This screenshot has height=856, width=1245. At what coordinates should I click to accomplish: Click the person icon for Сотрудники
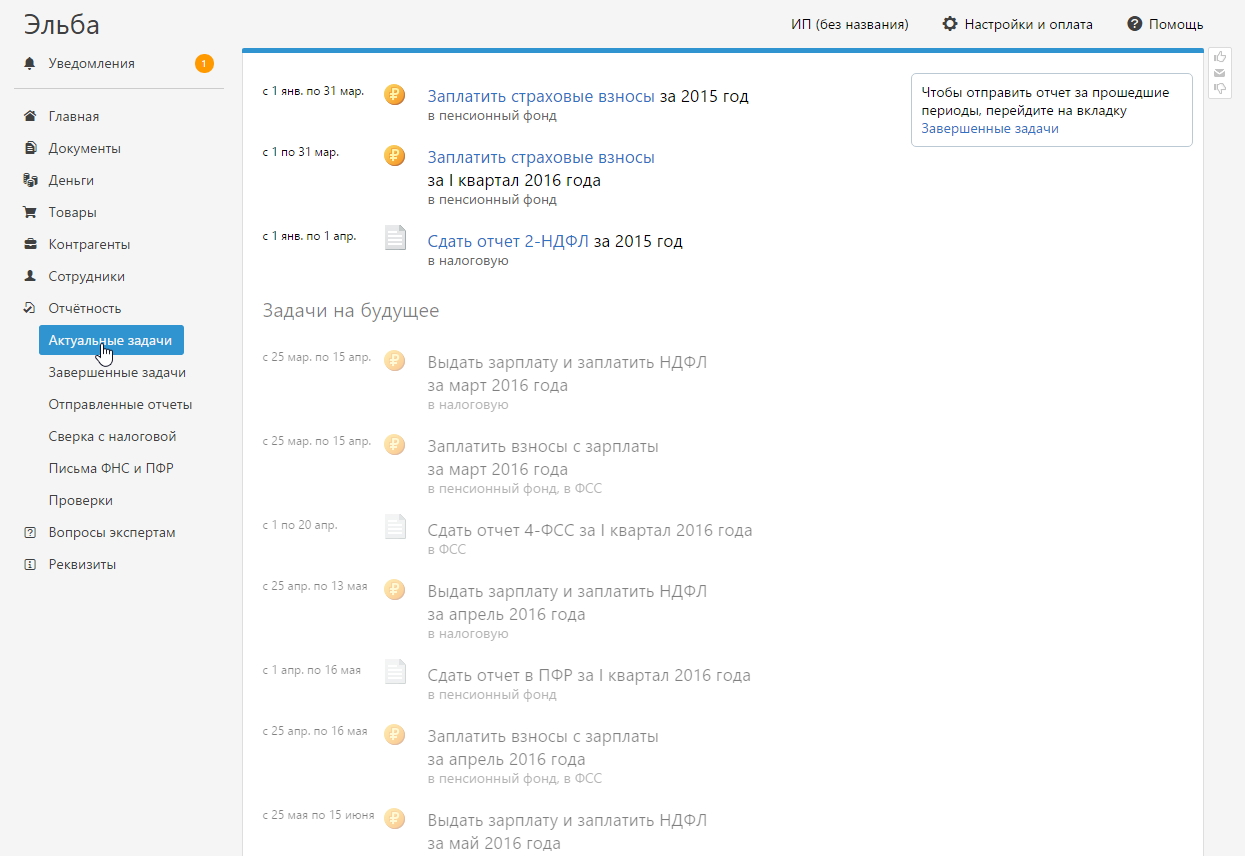point(29,276)
